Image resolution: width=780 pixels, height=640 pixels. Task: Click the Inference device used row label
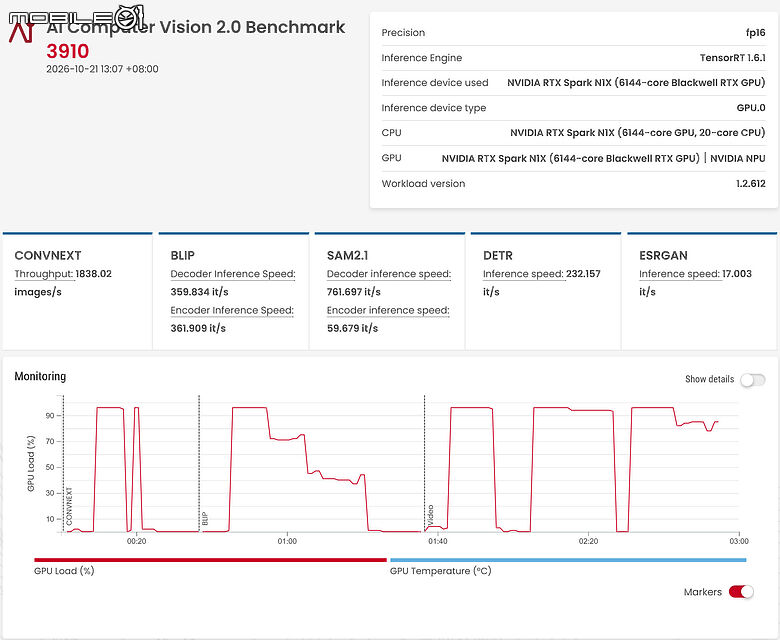(x=435, y=83)
